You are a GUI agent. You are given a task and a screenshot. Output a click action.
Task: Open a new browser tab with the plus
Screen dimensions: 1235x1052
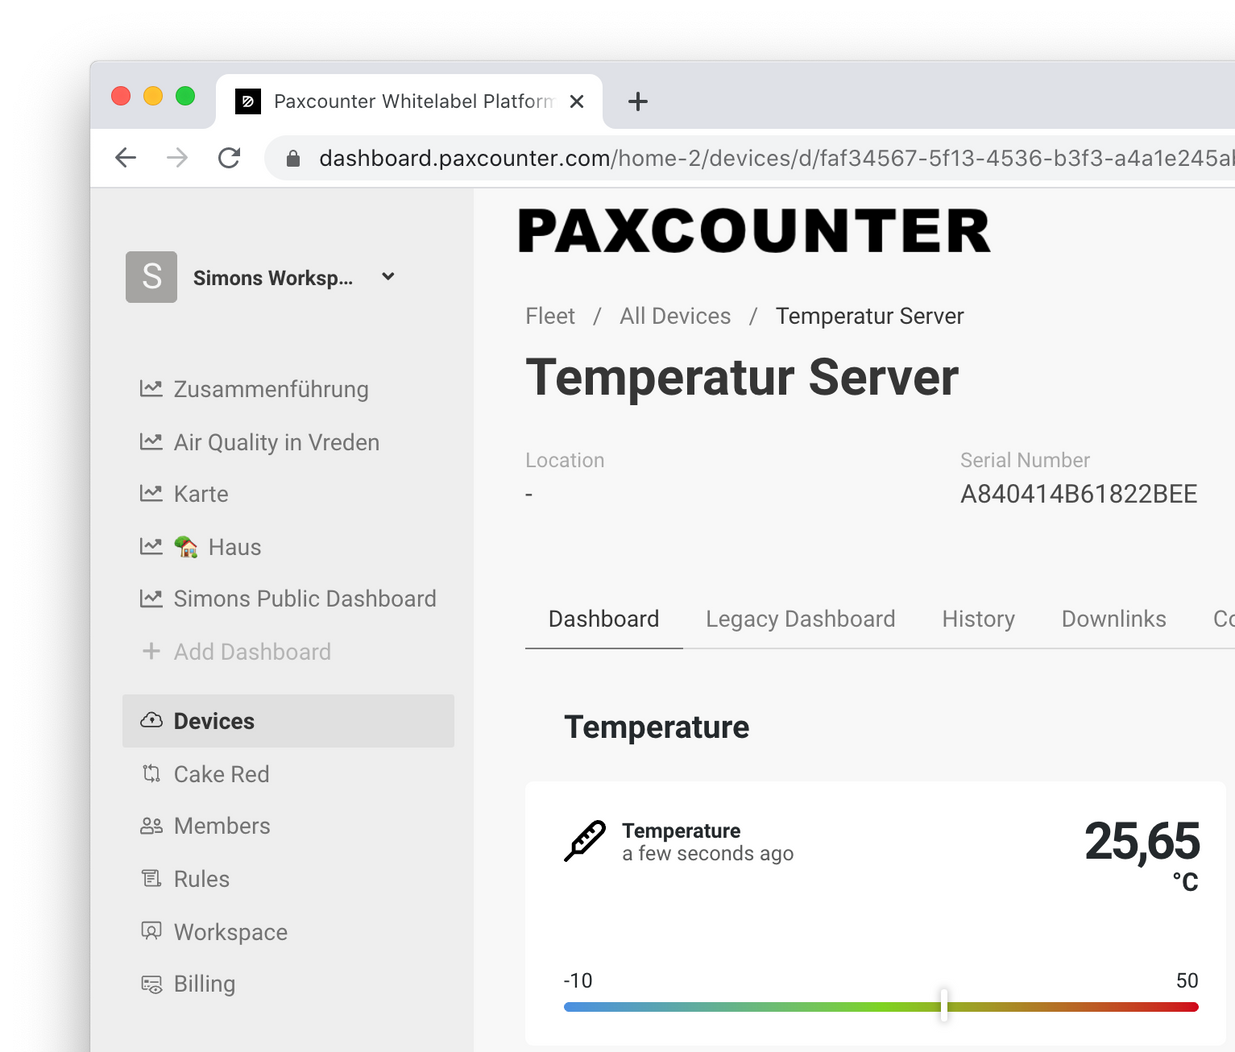[x=637, y=100]
